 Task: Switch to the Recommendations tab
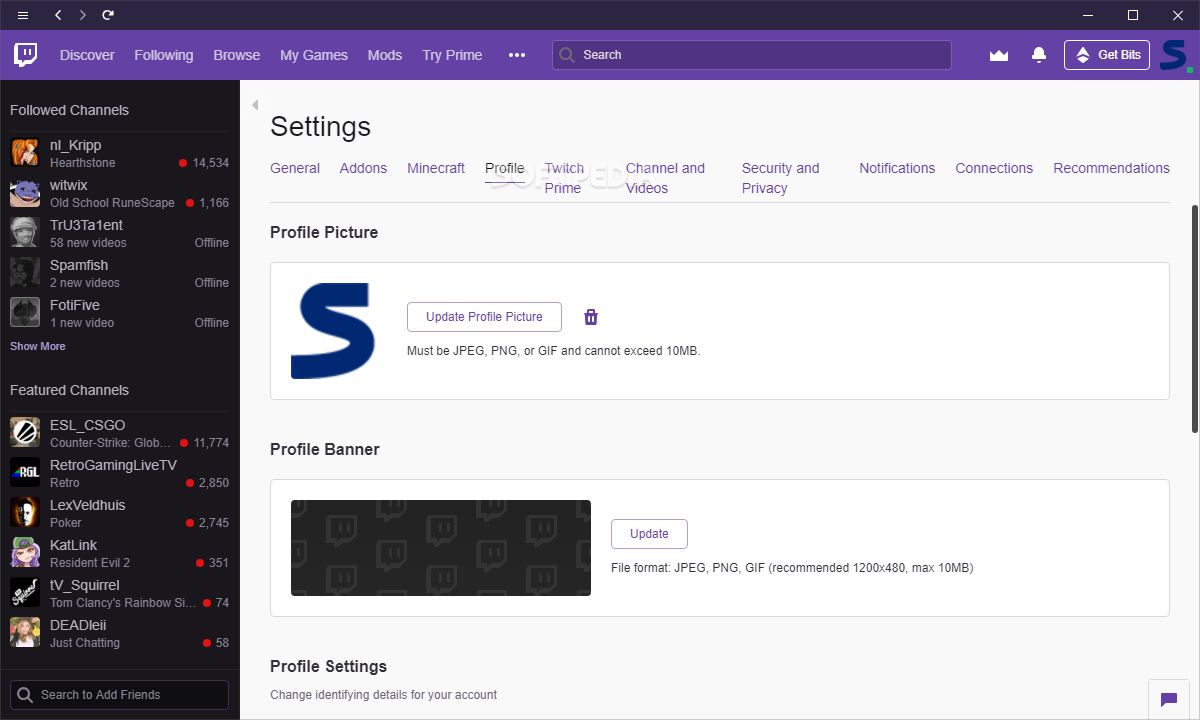pyautogui.click(x=1111, y=168)
